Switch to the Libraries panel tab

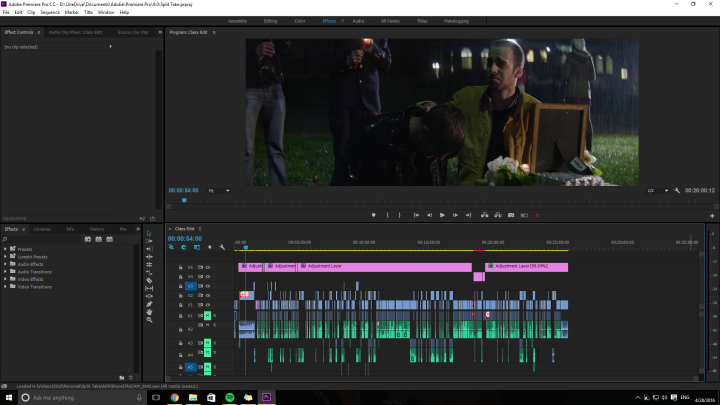click(x=42, y=229)
